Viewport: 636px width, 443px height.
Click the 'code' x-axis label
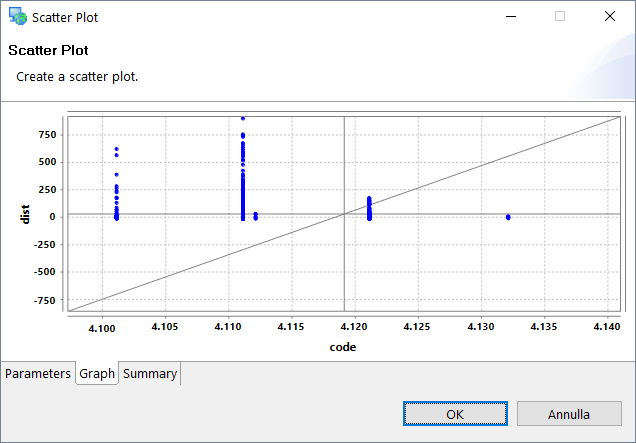(x=344, y=347)
